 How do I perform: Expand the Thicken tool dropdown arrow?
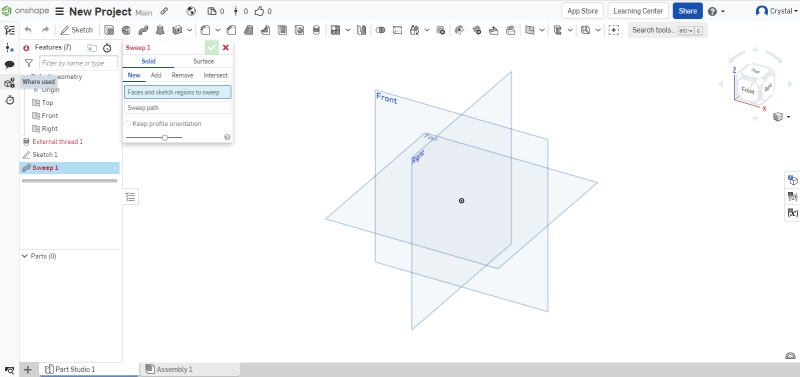tap(190, 30)
